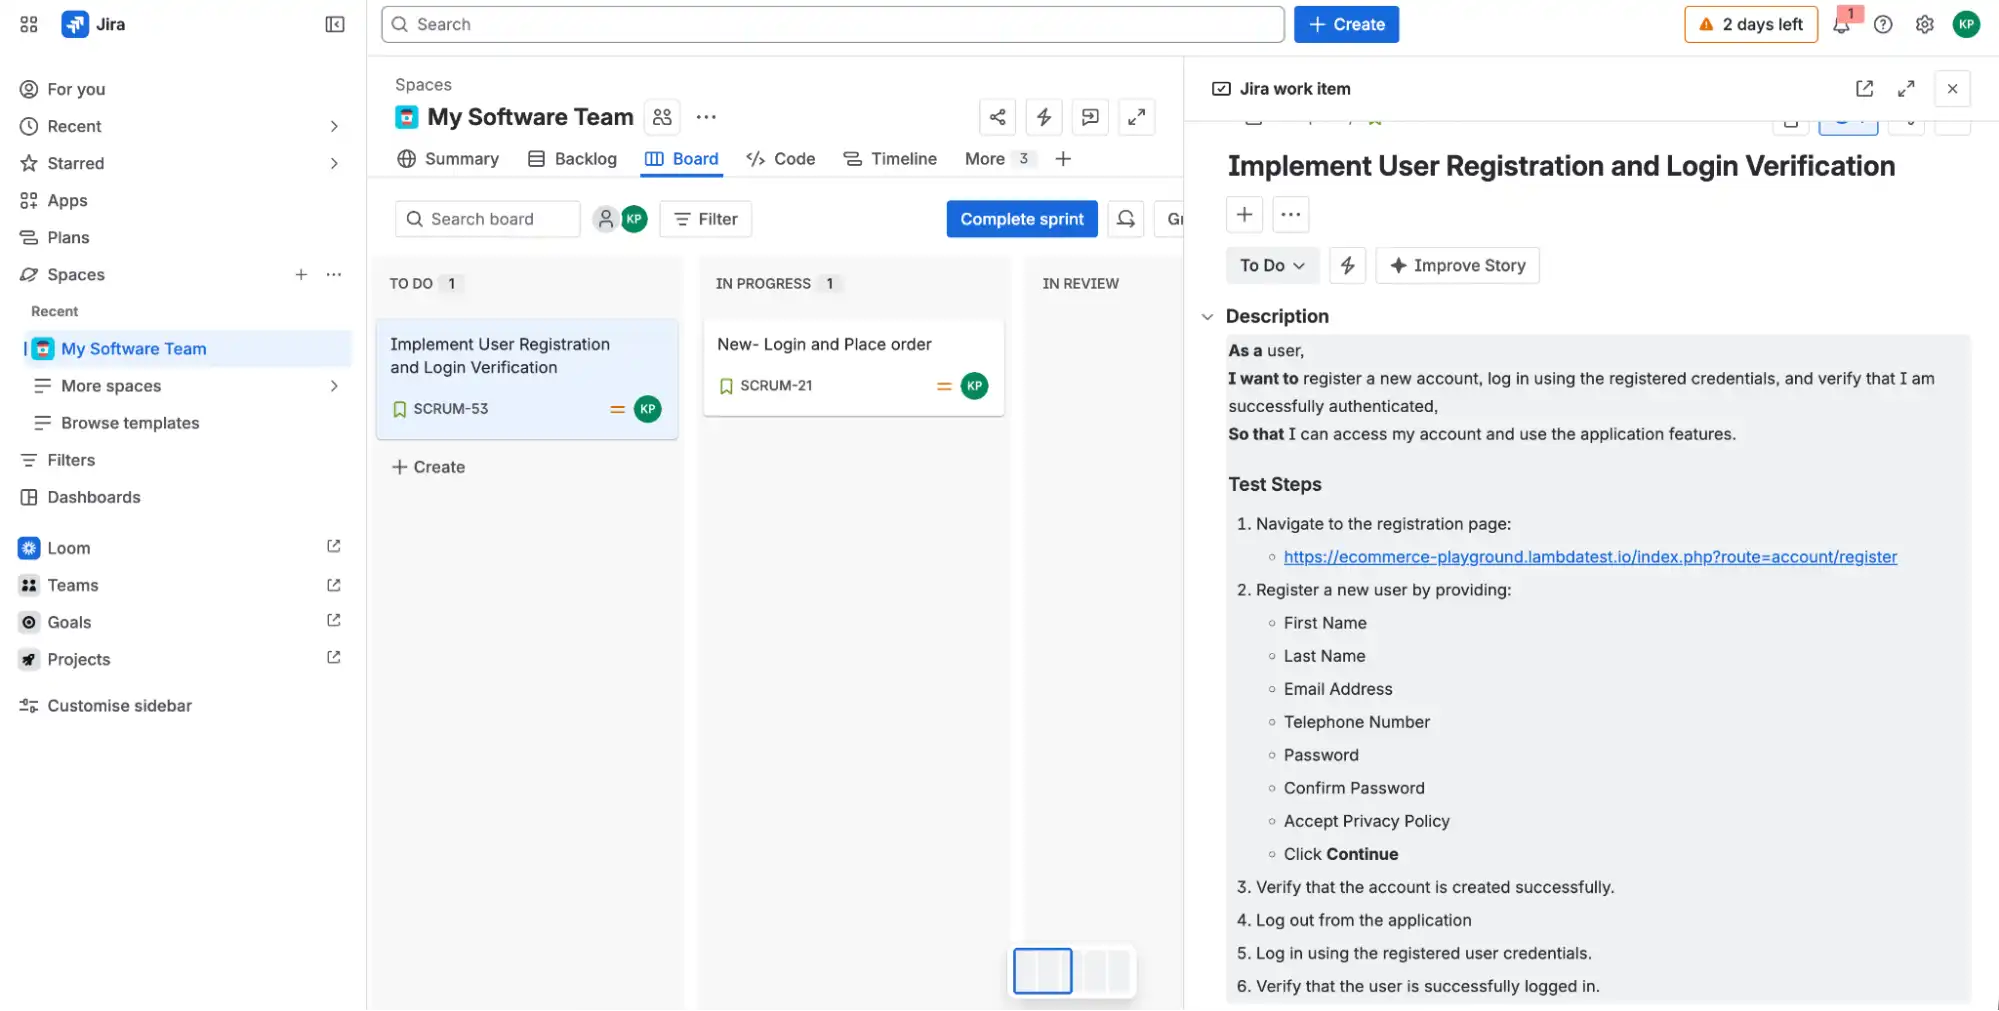Expand the Recent submenu chevron
The height and width of the screenshot is (1011, 1999).
coord(334,126)
